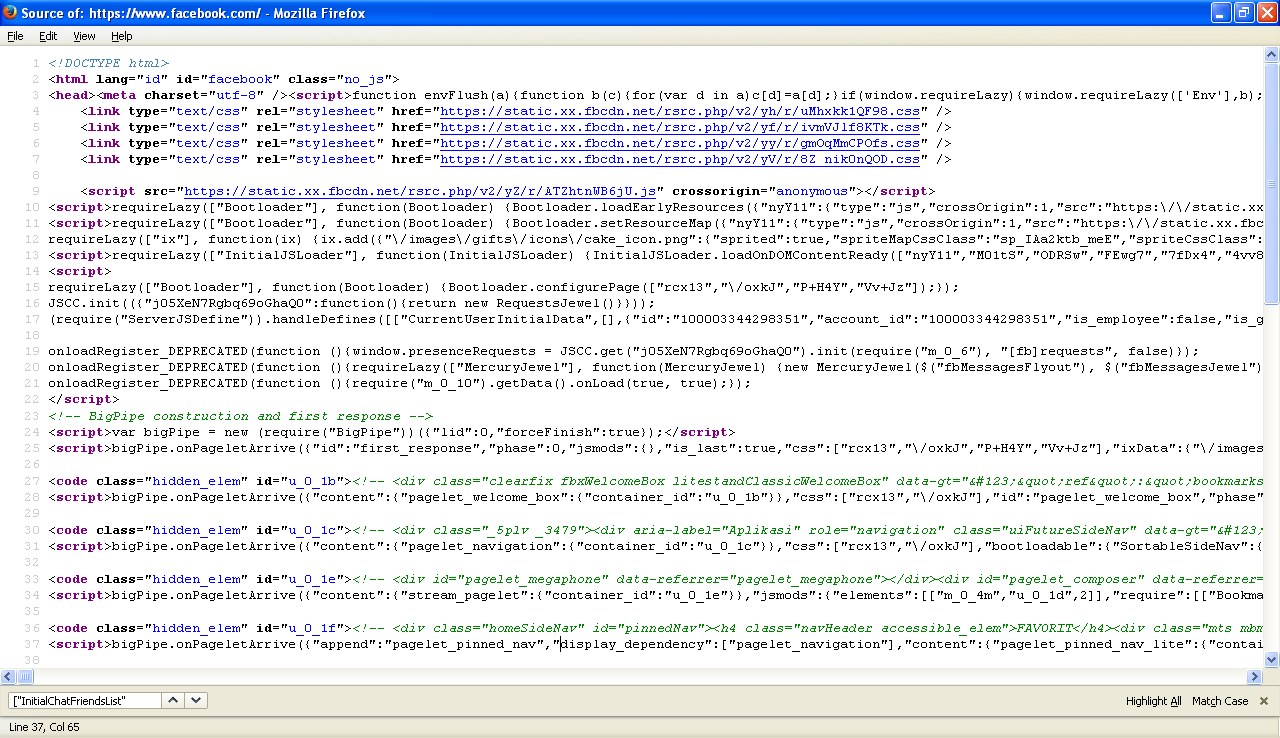
Task: Click the find previous (up arrow) icon
Action: (x=172, y=700)
